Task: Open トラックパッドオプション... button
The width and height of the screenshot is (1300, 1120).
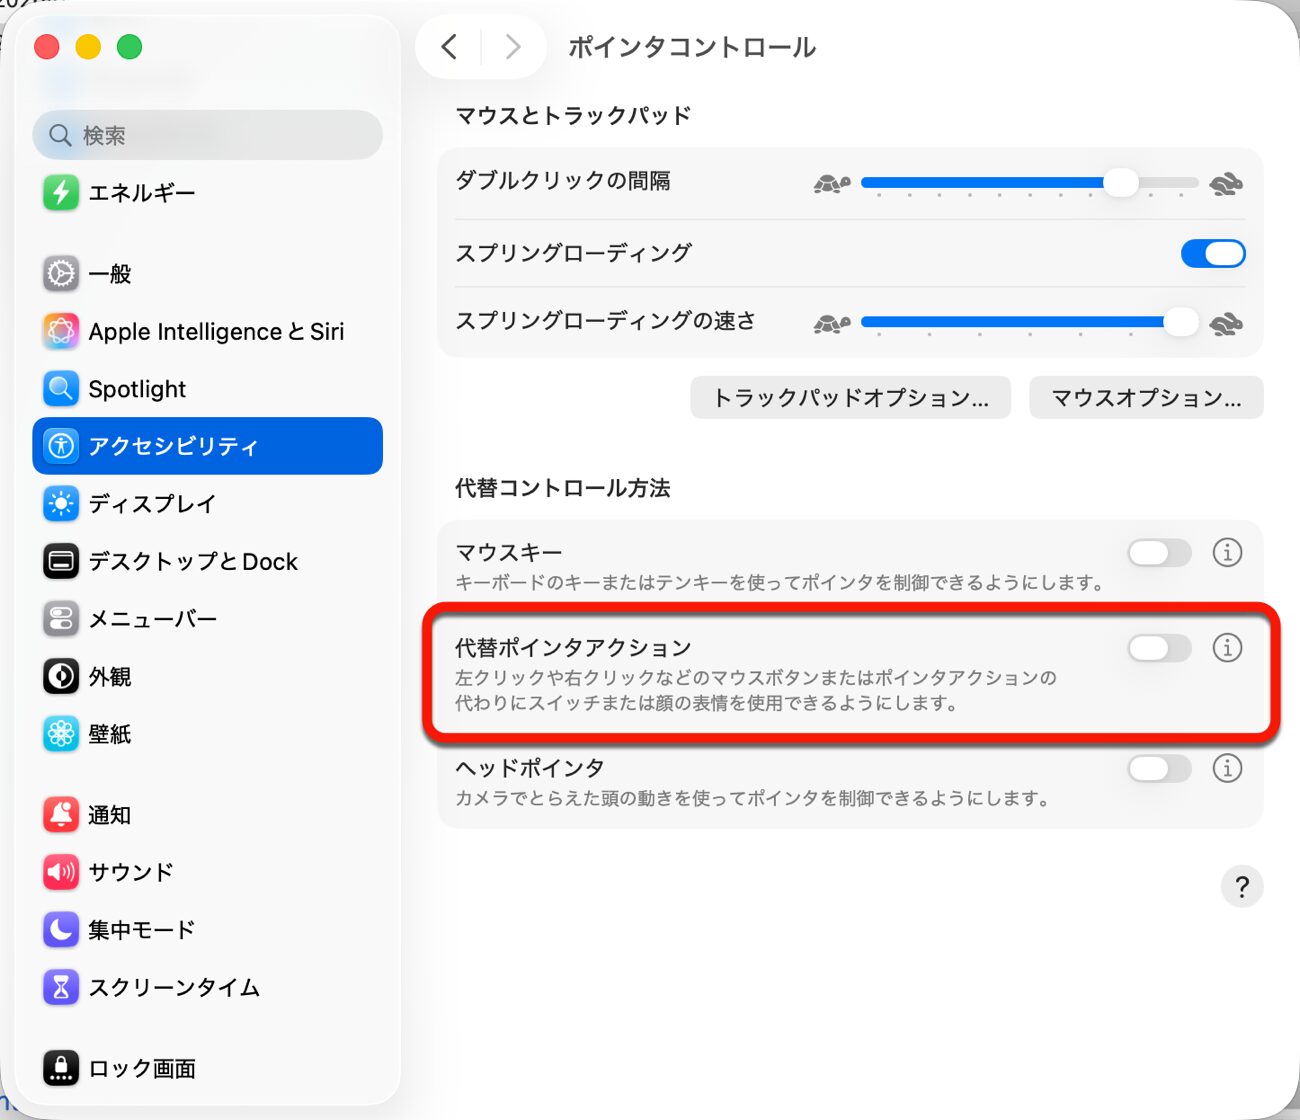Action: [x=850, y=397]
